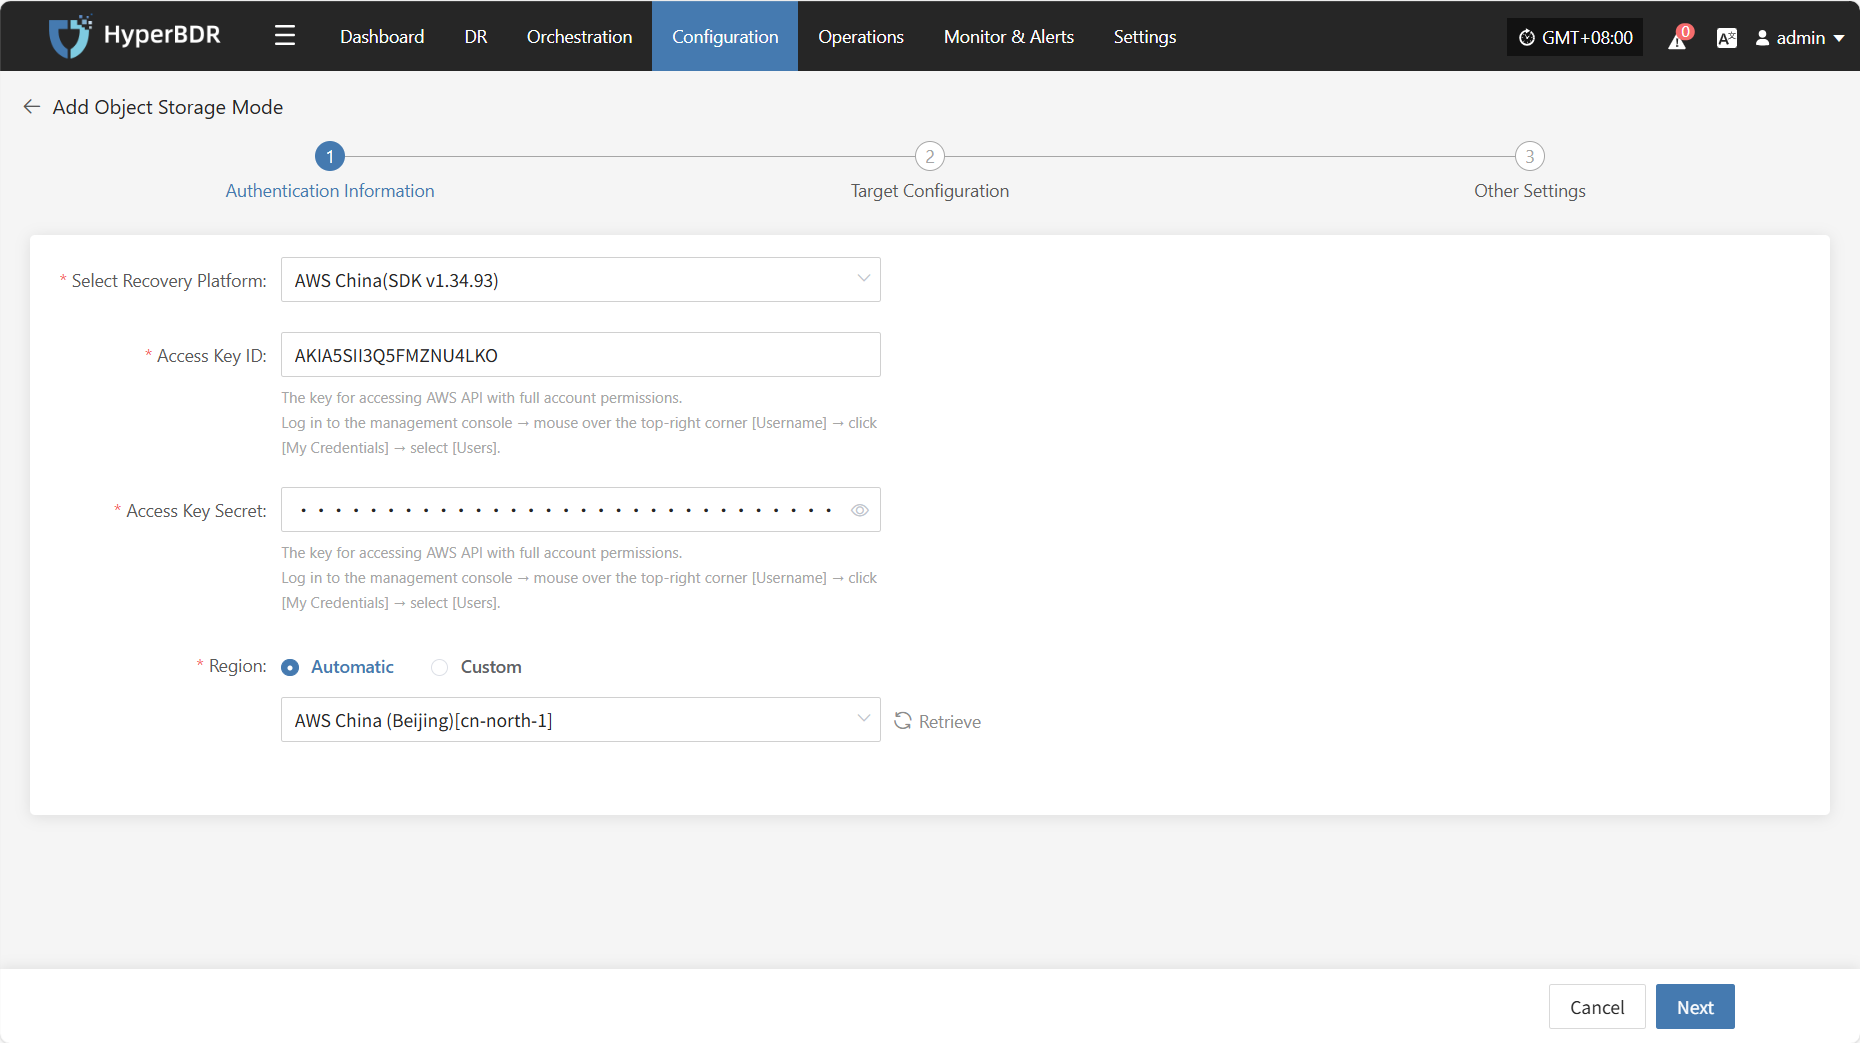
Task: Open the Operations menu
Action: click(x=861, y=36)
